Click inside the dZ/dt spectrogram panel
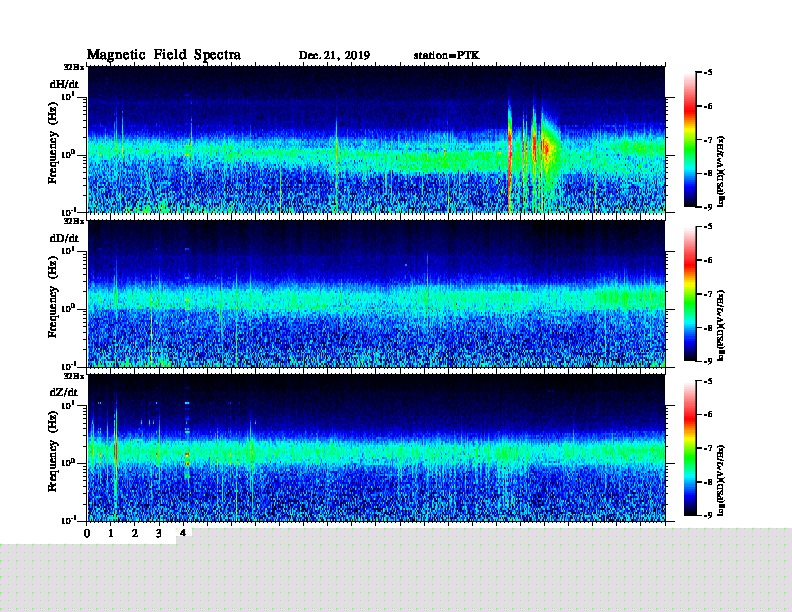 [376, 448]
